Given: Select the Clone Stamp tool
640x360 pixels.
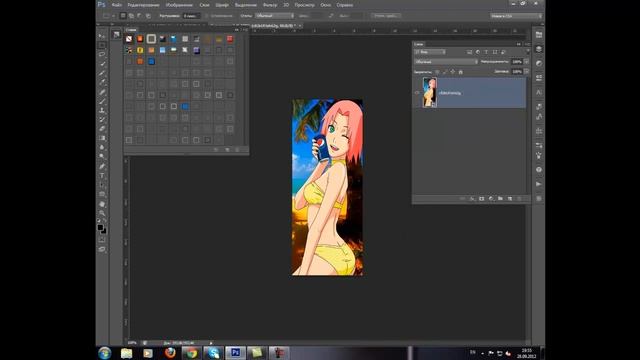Looking at the screenshot, I should tap(102, 111).
